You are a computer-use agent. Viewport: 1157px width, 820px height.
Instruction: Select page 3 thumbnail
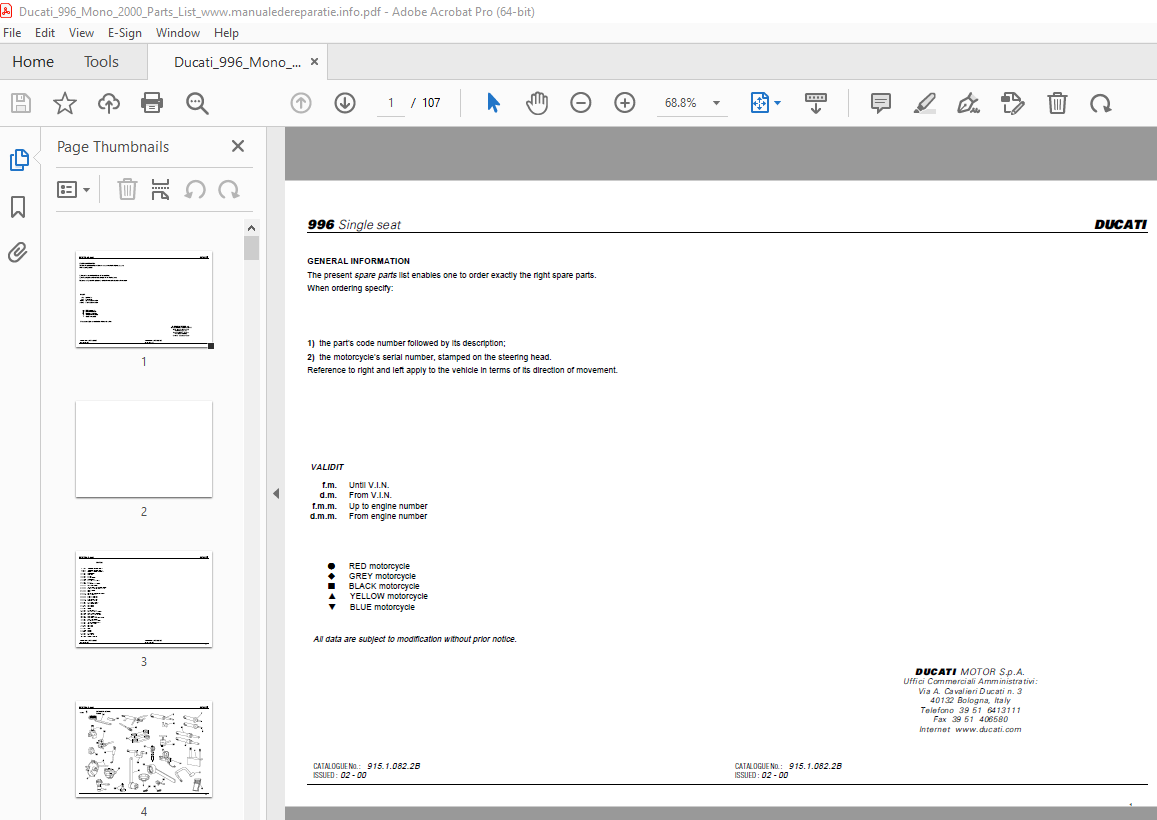[144, 599]
